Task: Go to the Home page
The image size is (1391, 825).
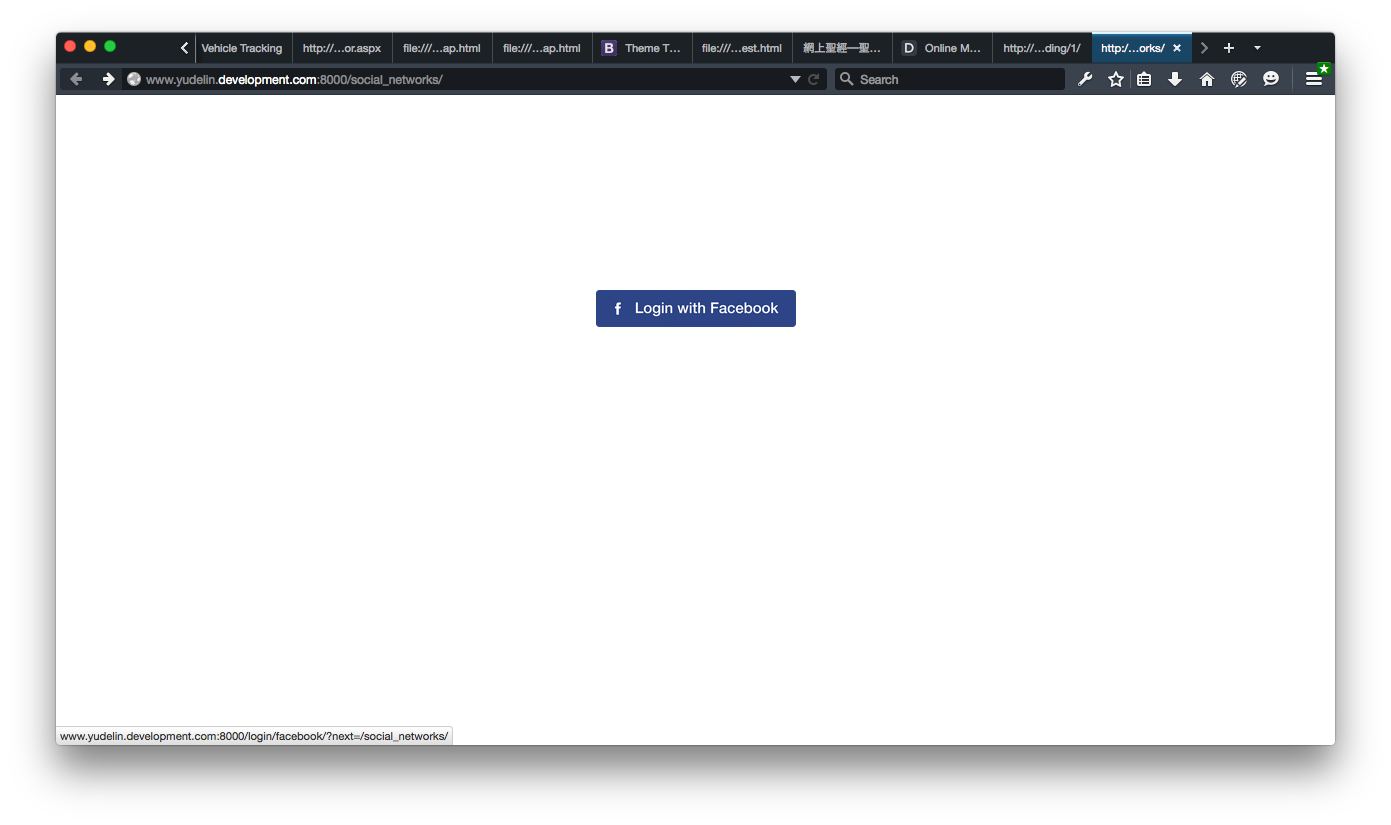Action: [x=1207, y=79]
